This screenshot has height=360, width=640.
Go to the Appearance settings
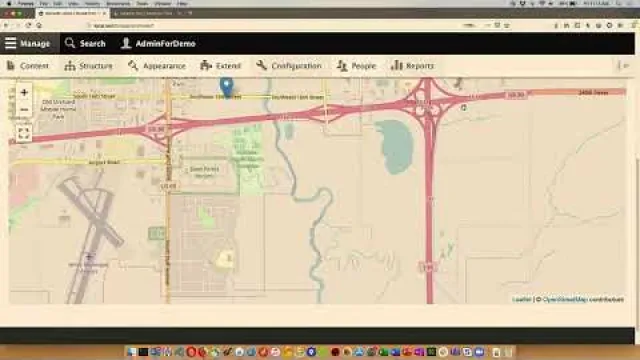[157, 66]
